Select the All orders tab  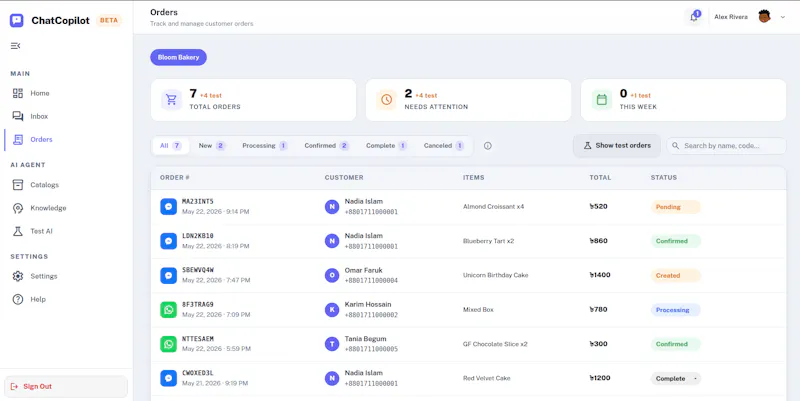tap(171, 146)
